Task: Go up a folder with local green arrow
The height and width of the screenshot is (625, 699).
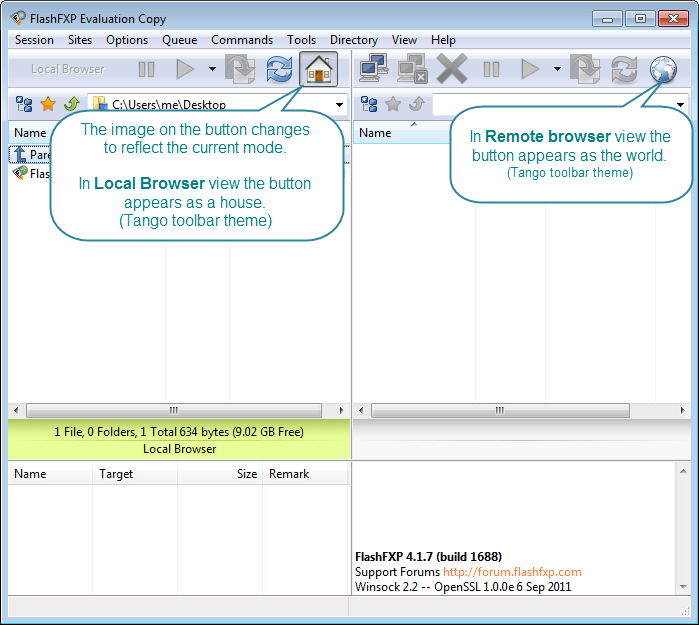Action: (x=71, y=104)
